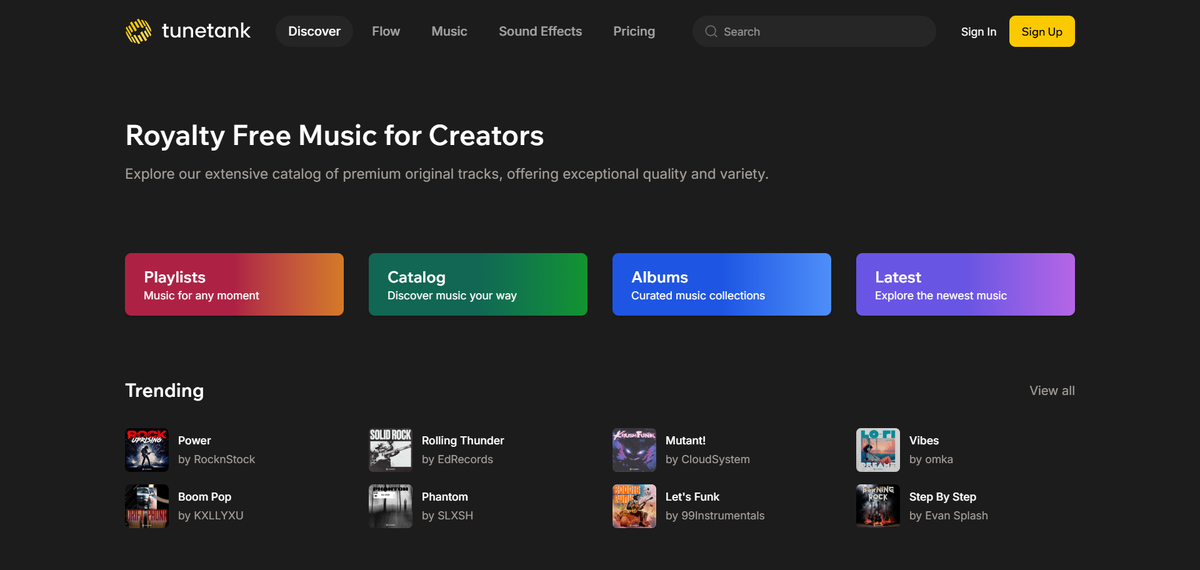Select the Mutant! track artwork
The image size is (1200, 570).
[634, 450]
